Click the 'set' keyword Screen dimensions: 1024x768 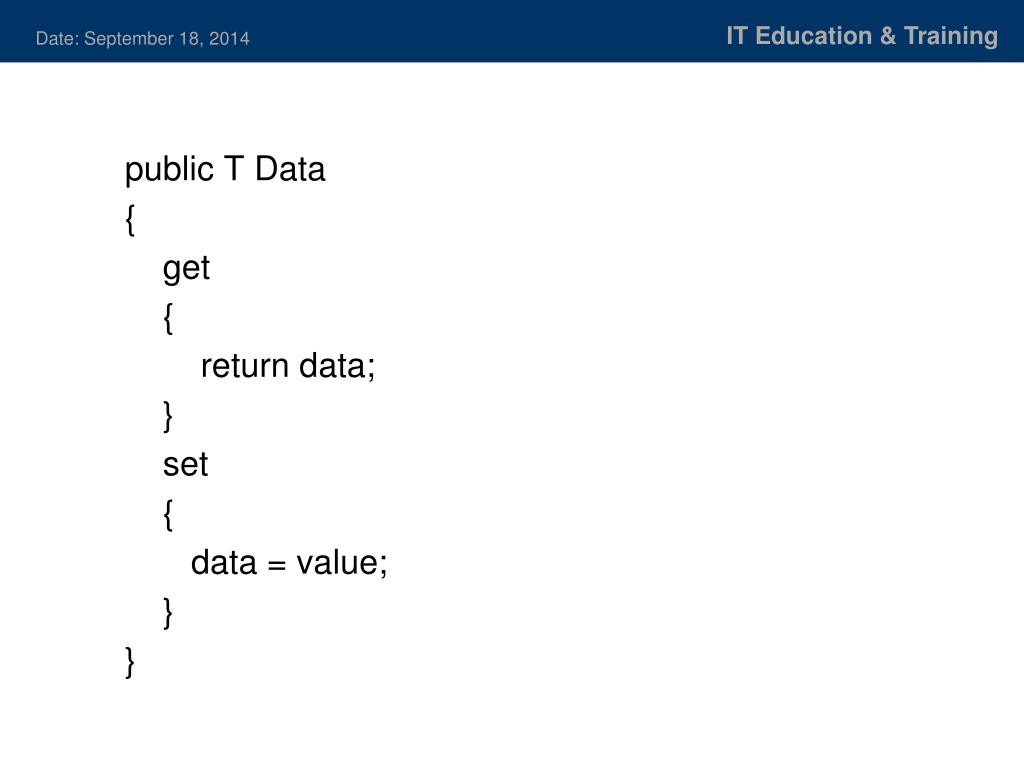185,465
